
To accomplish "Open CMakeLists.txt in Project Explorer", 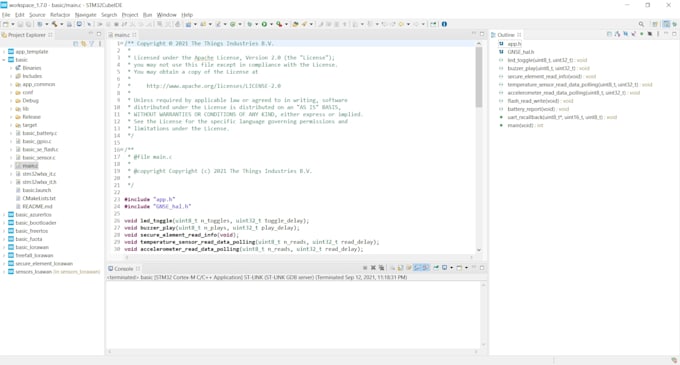I will [39, 198].
